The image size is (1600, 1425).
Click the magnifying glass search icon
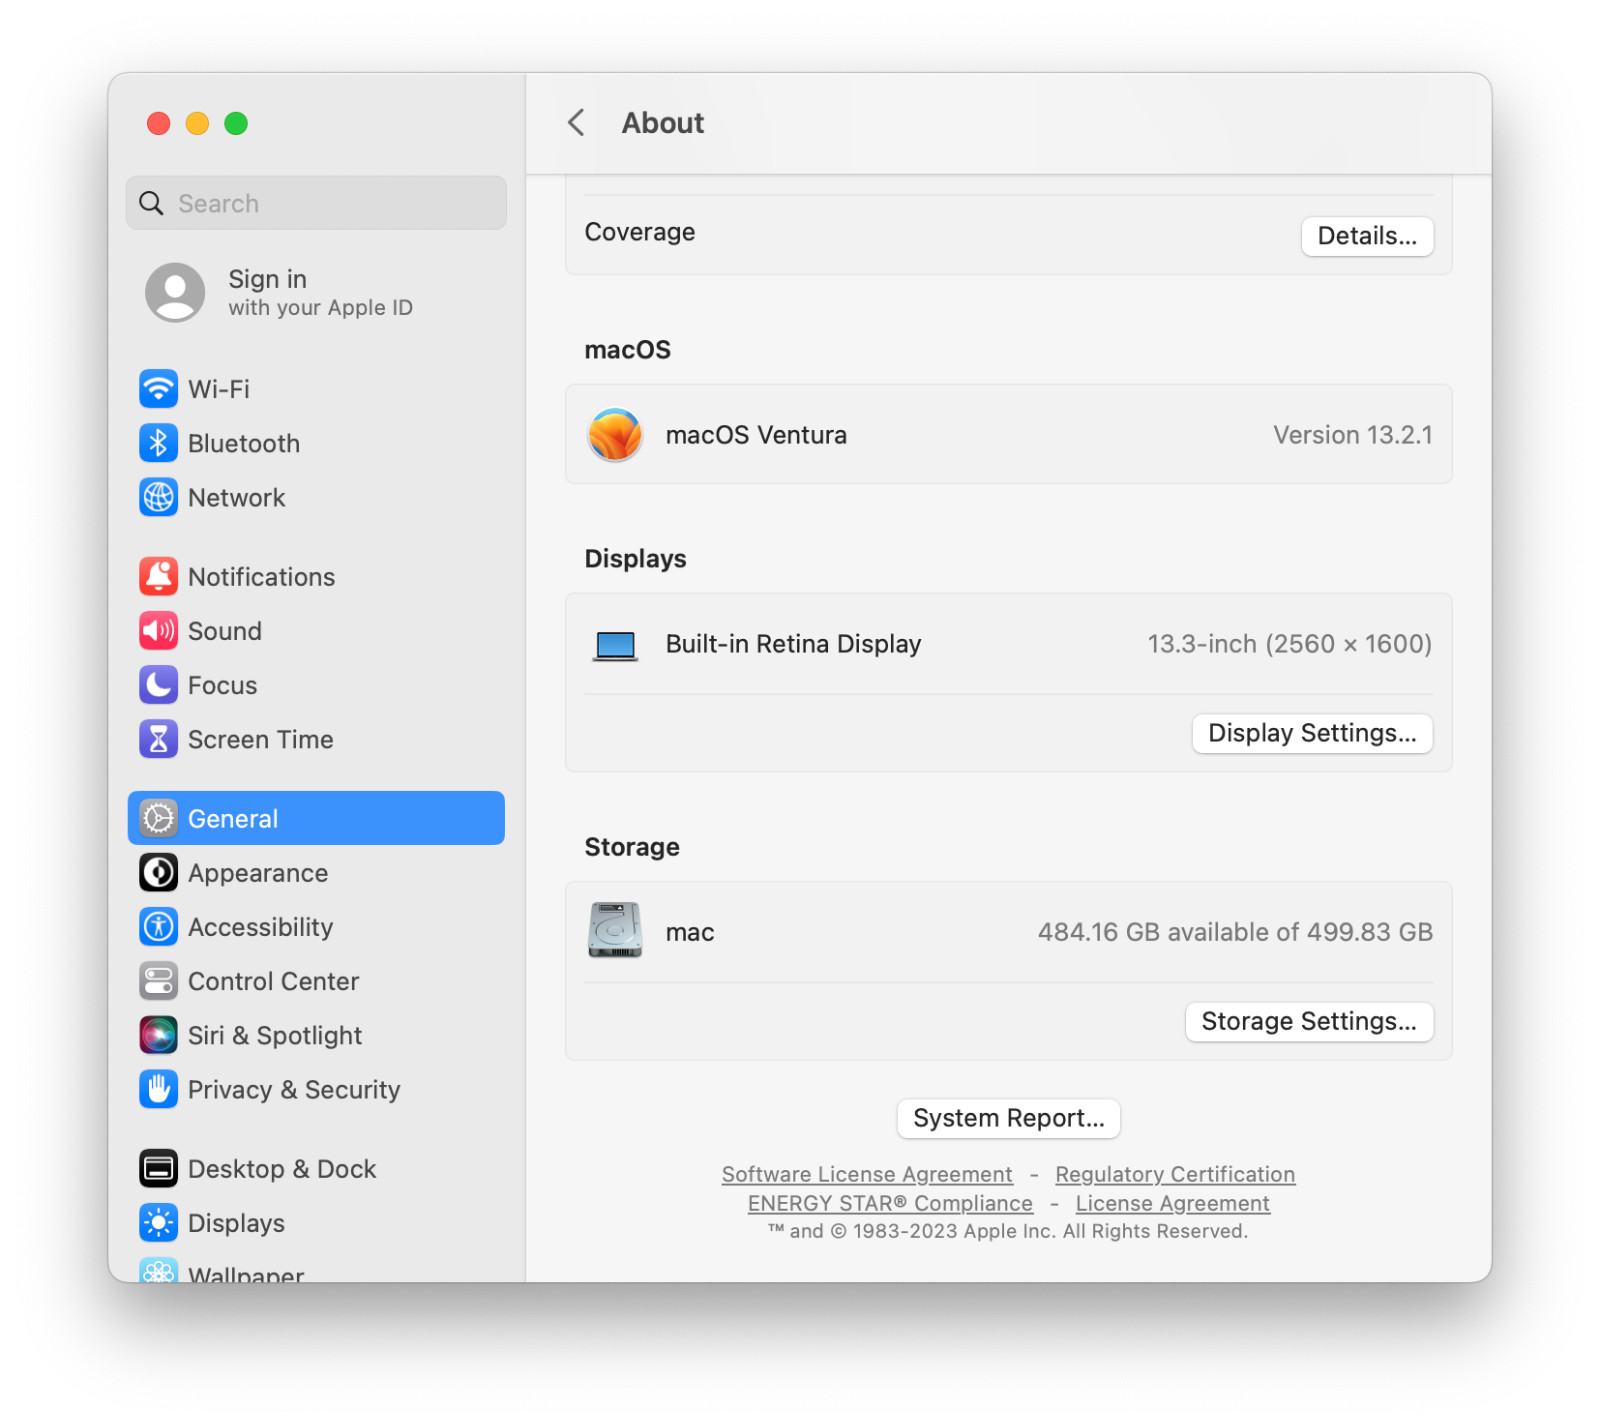(x=151, y=203)
